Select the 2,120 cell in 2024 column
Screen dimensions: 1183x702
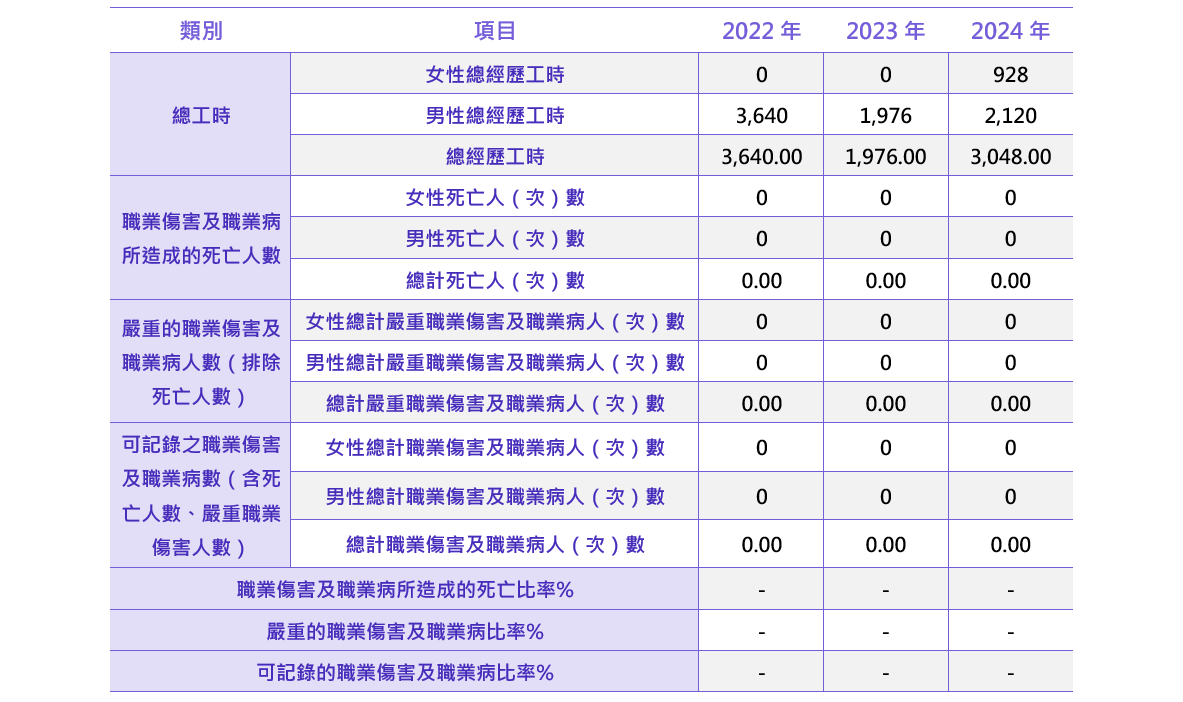pyautogui.click(x=1010, y=116)
